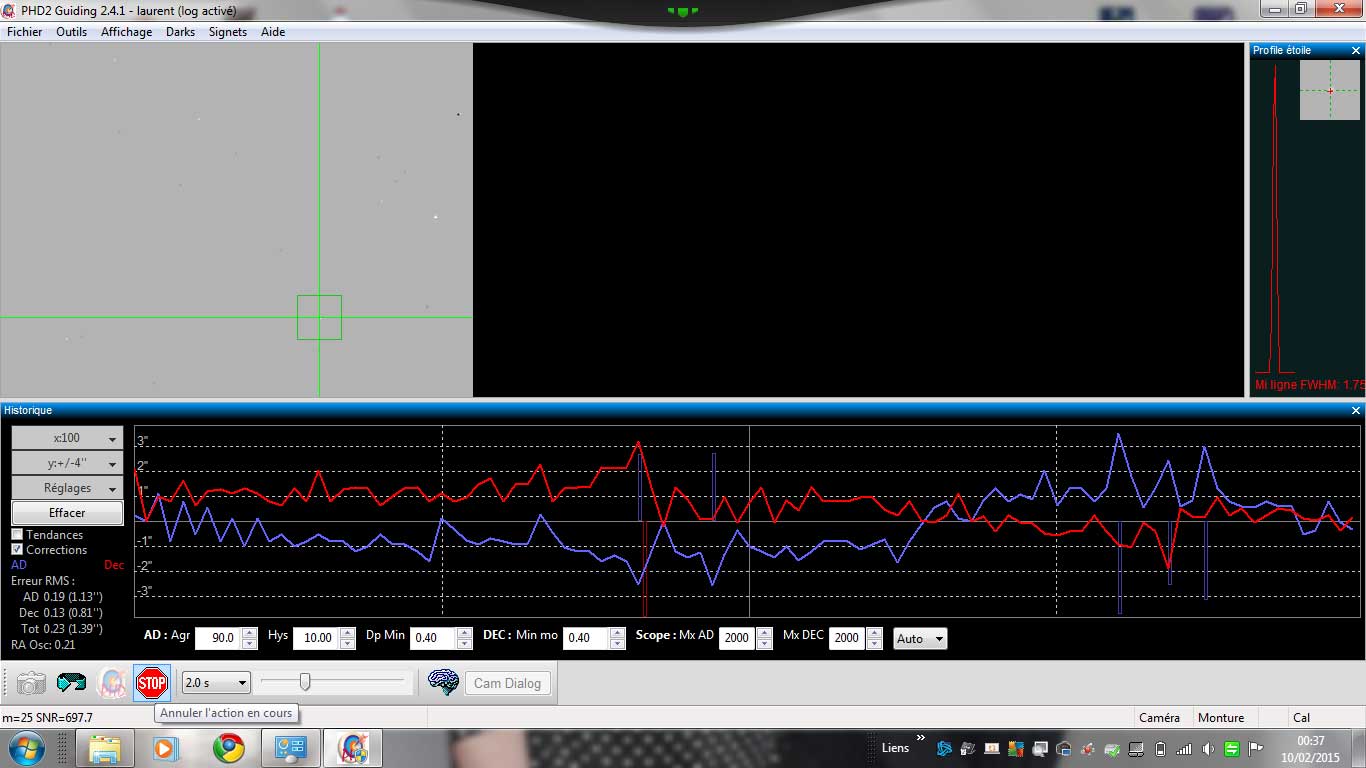Image resolution: width=1366 pixels, height=768 pixels.
Task: Increase Mx AD with up arrow
Action: tap(764, 633)
